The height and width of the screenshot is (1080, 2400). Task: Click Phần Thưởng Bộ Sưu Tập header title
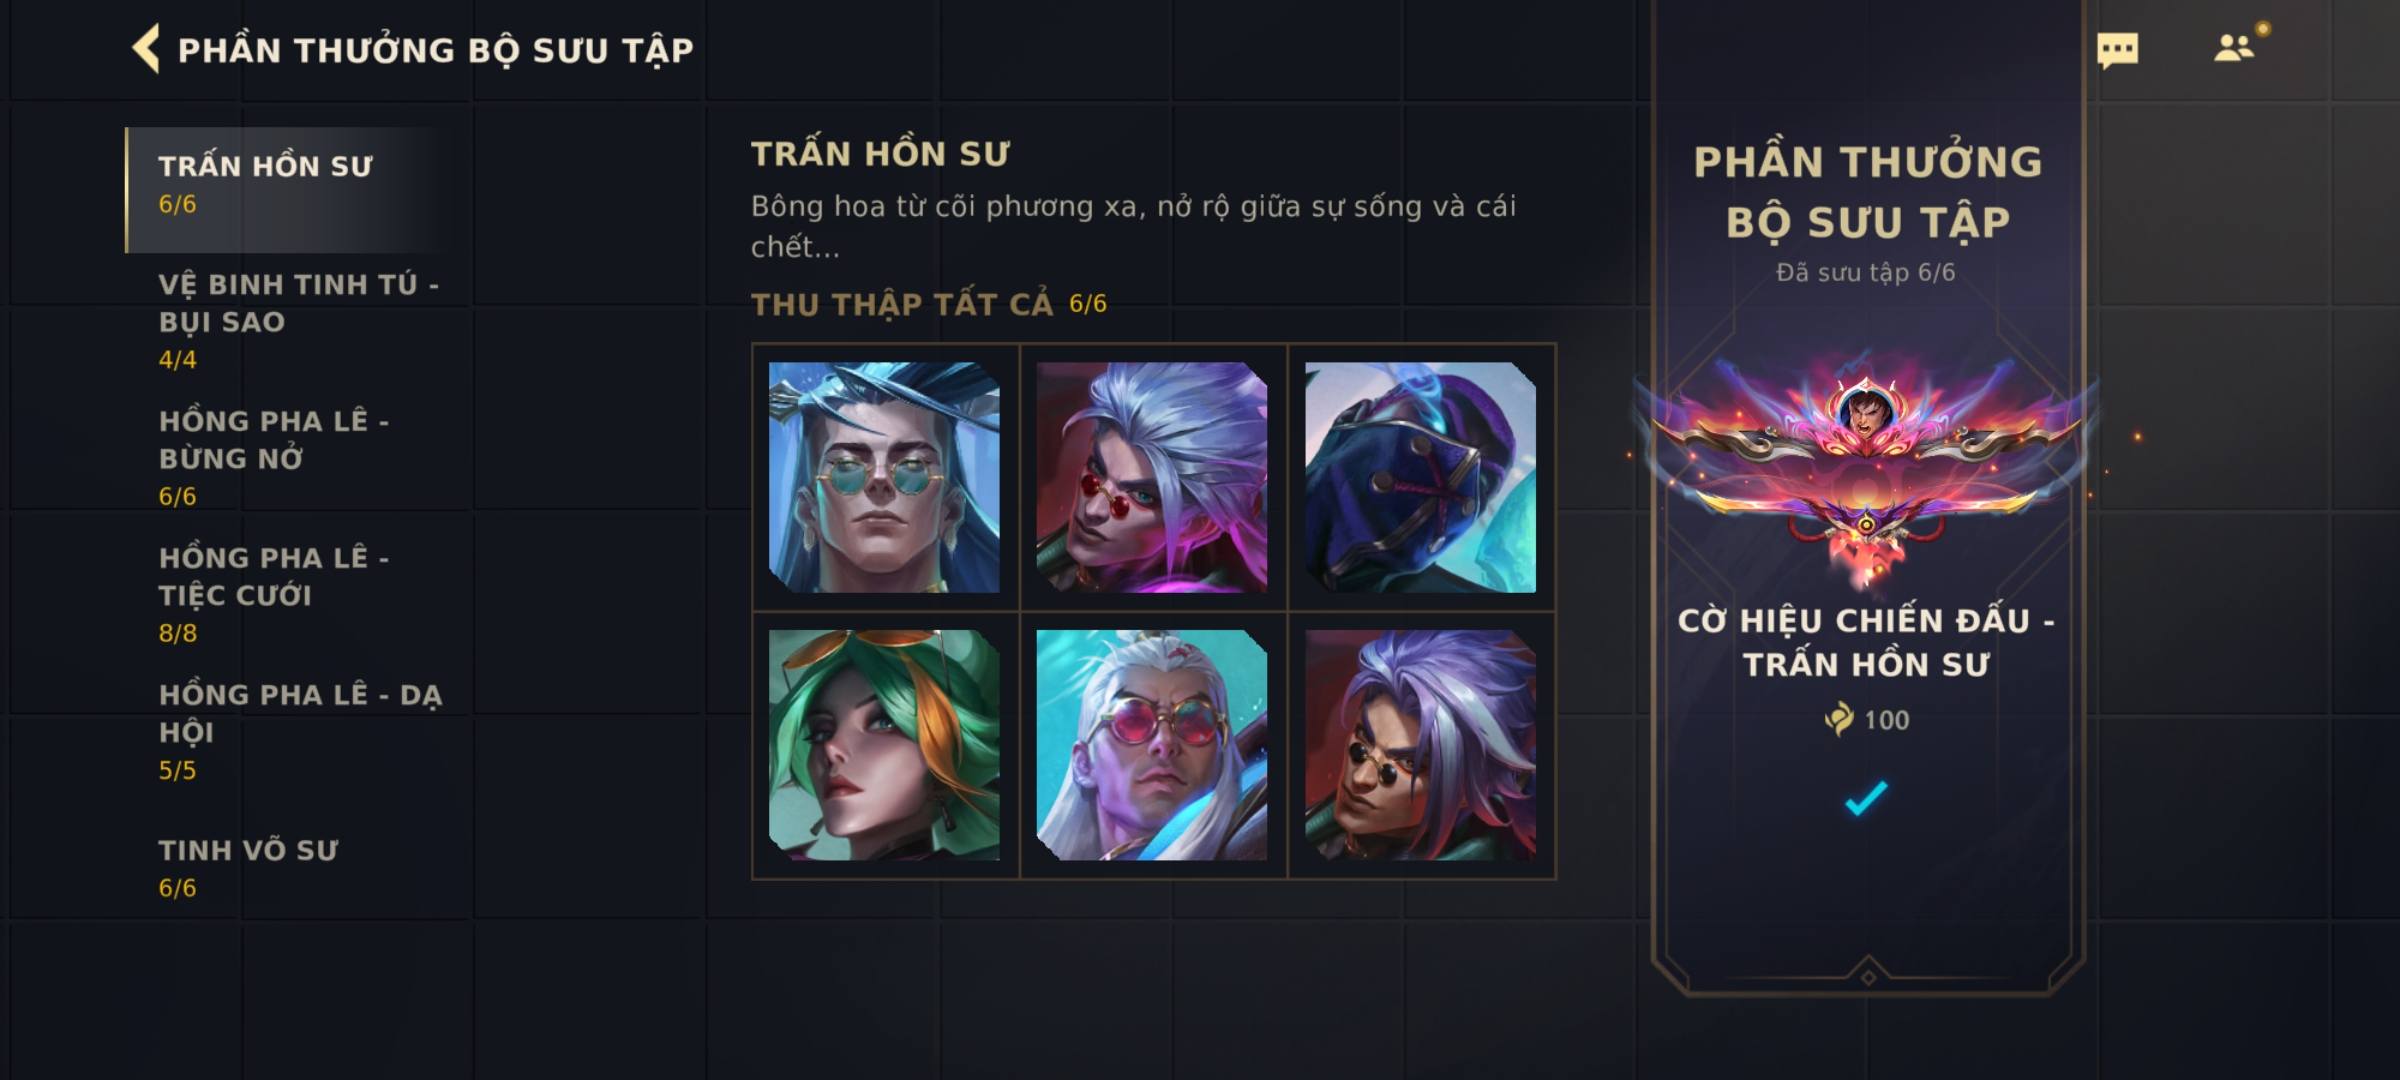[436, 50]
